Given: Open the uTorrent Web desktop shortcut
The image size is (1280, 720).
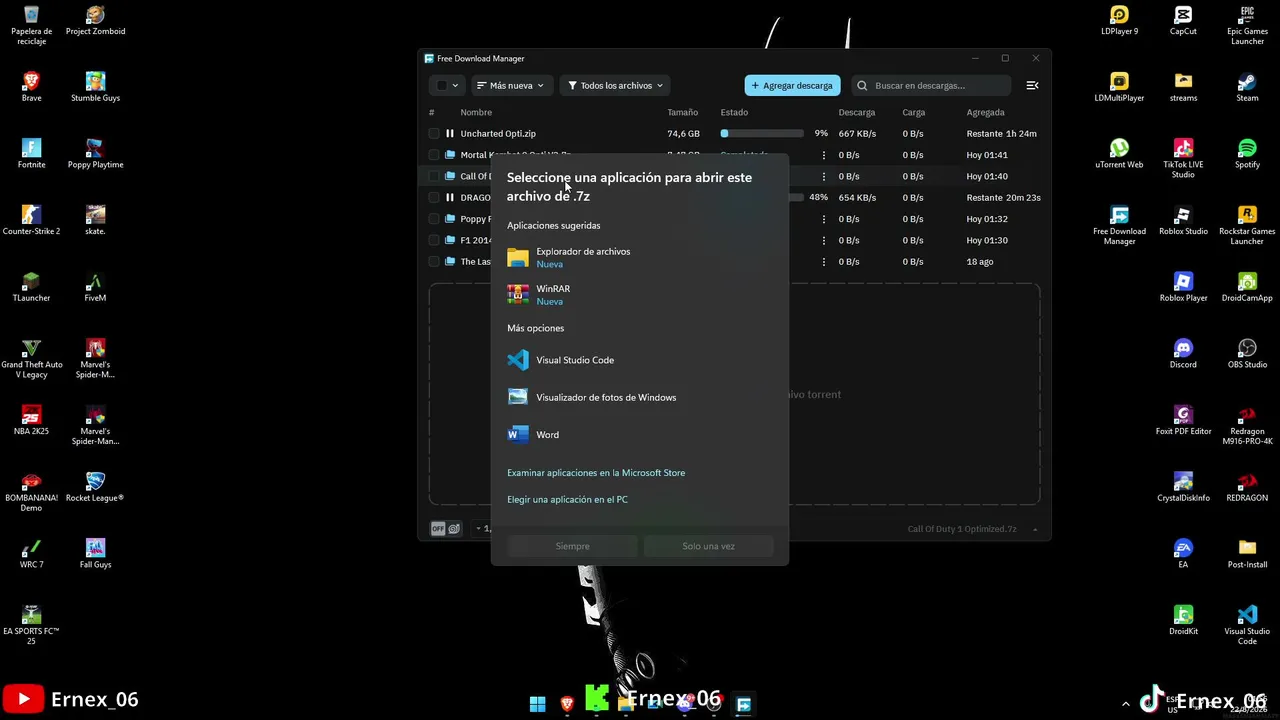Looking at the screenshot, I should 1119,154.
